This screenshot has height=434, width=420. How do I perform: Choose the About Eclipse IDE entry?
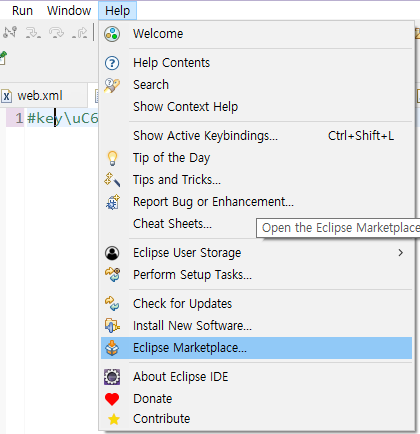point(256,377)
